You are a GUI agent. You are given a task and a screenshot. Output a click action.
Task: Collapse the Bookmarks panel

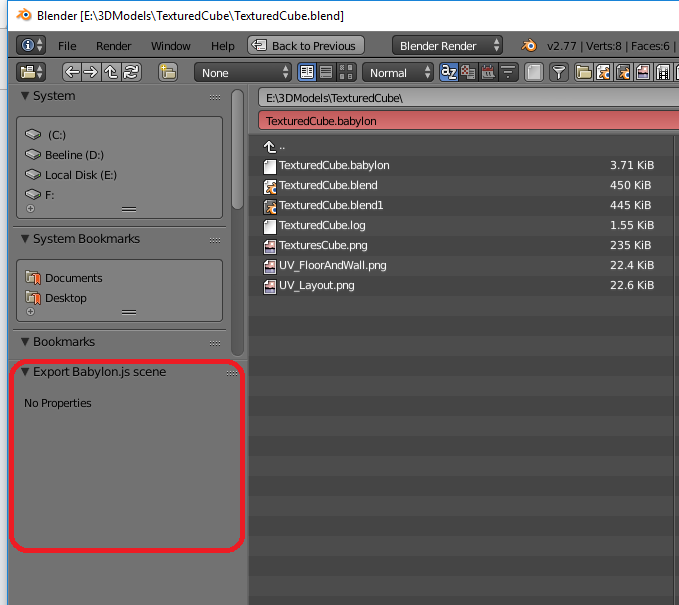pos(25,342)
